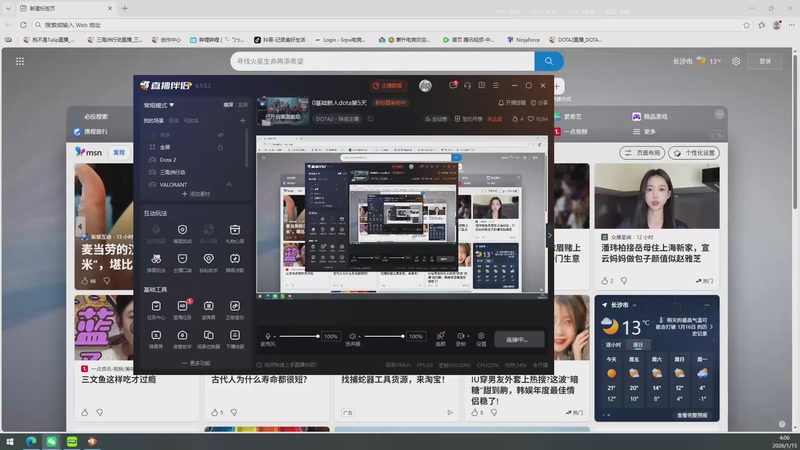
Task: Open weather card three-dot menu
Action: 707,305
